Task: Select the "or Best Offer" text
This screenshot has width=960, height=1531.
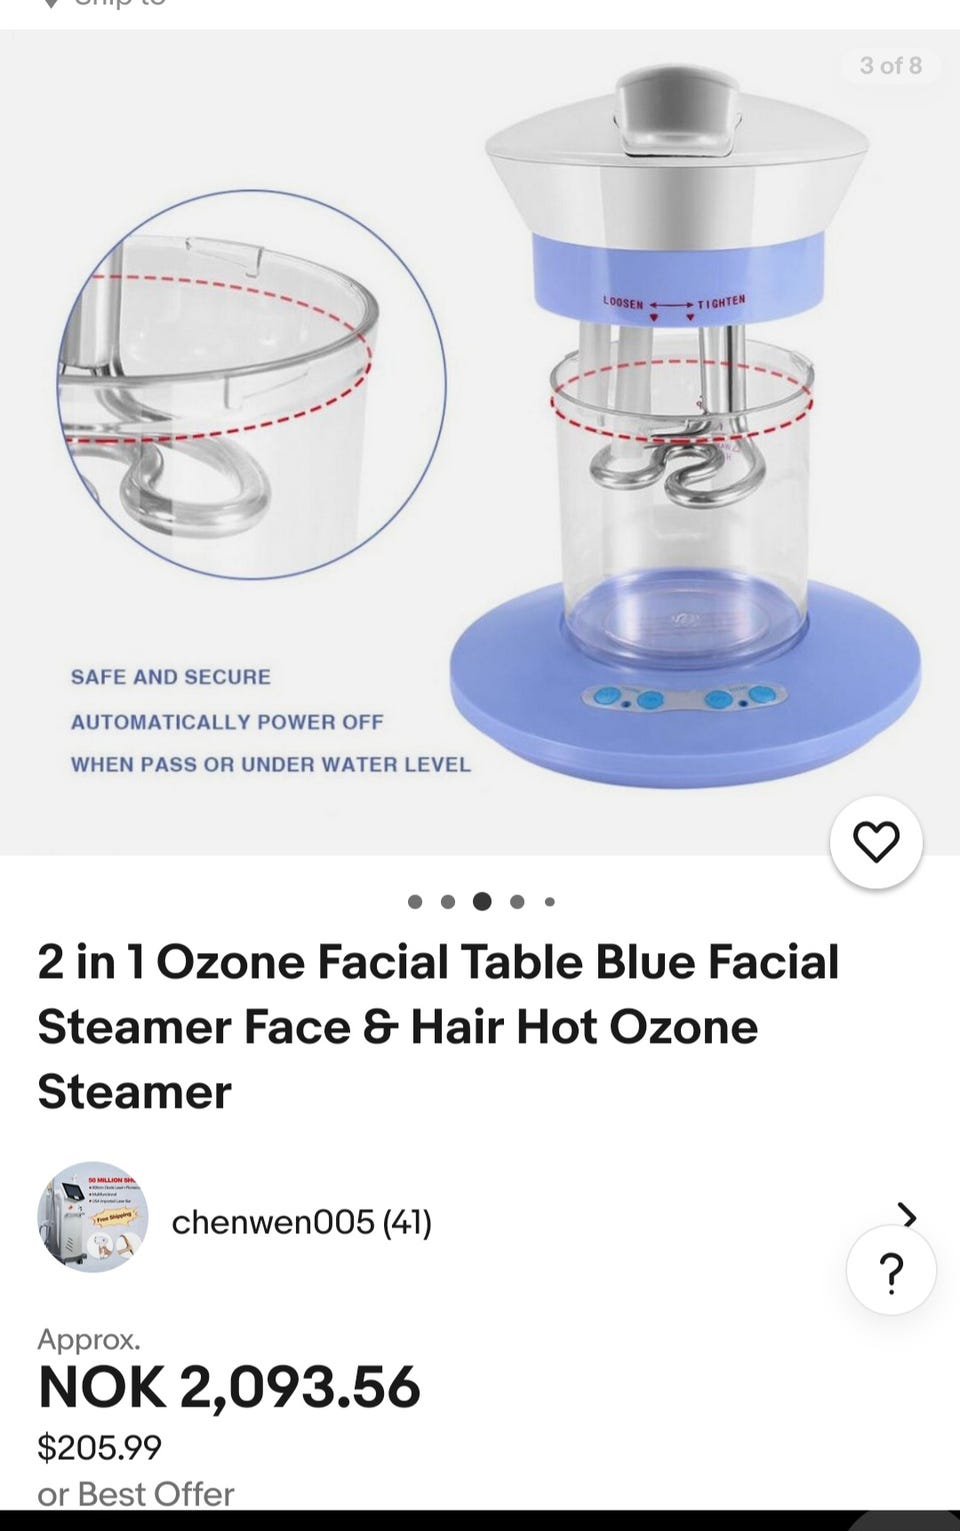Action: [x=135, y=1494]
